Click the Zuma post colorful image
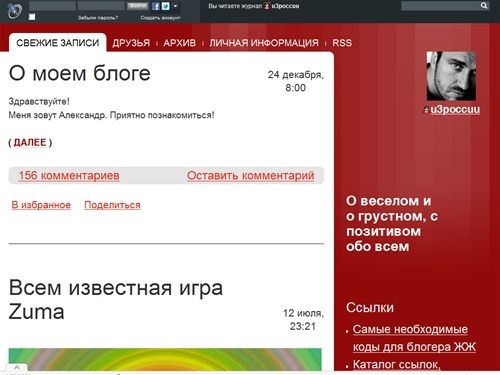 click(x=165, y=359)
